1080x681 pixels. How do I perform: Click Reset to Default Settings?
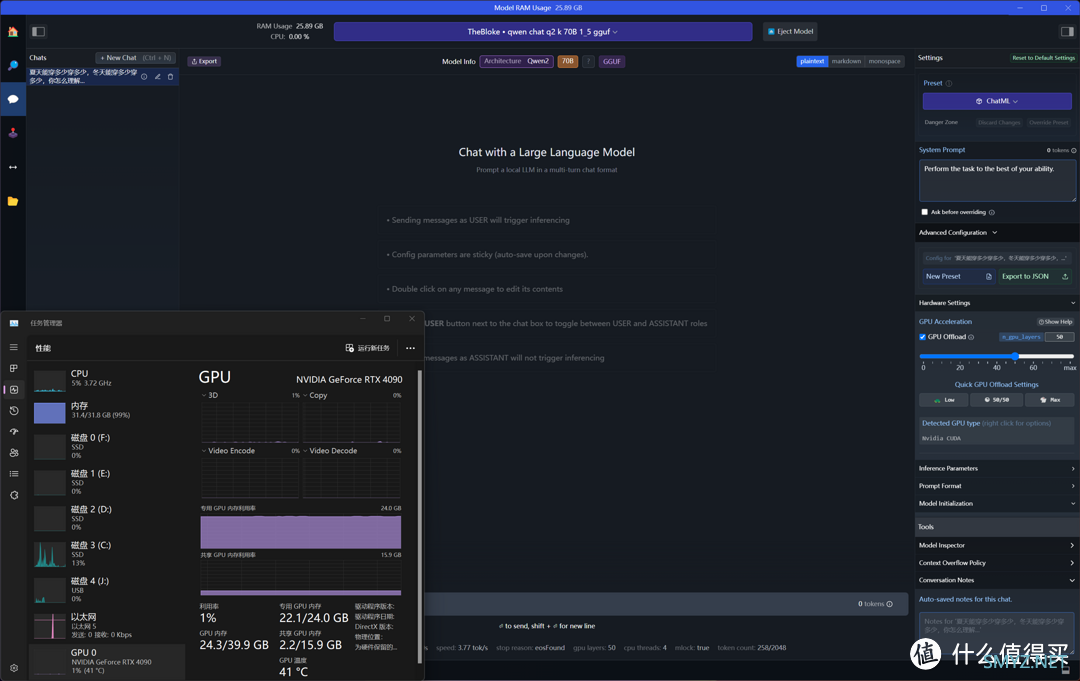coord(1043,58)
